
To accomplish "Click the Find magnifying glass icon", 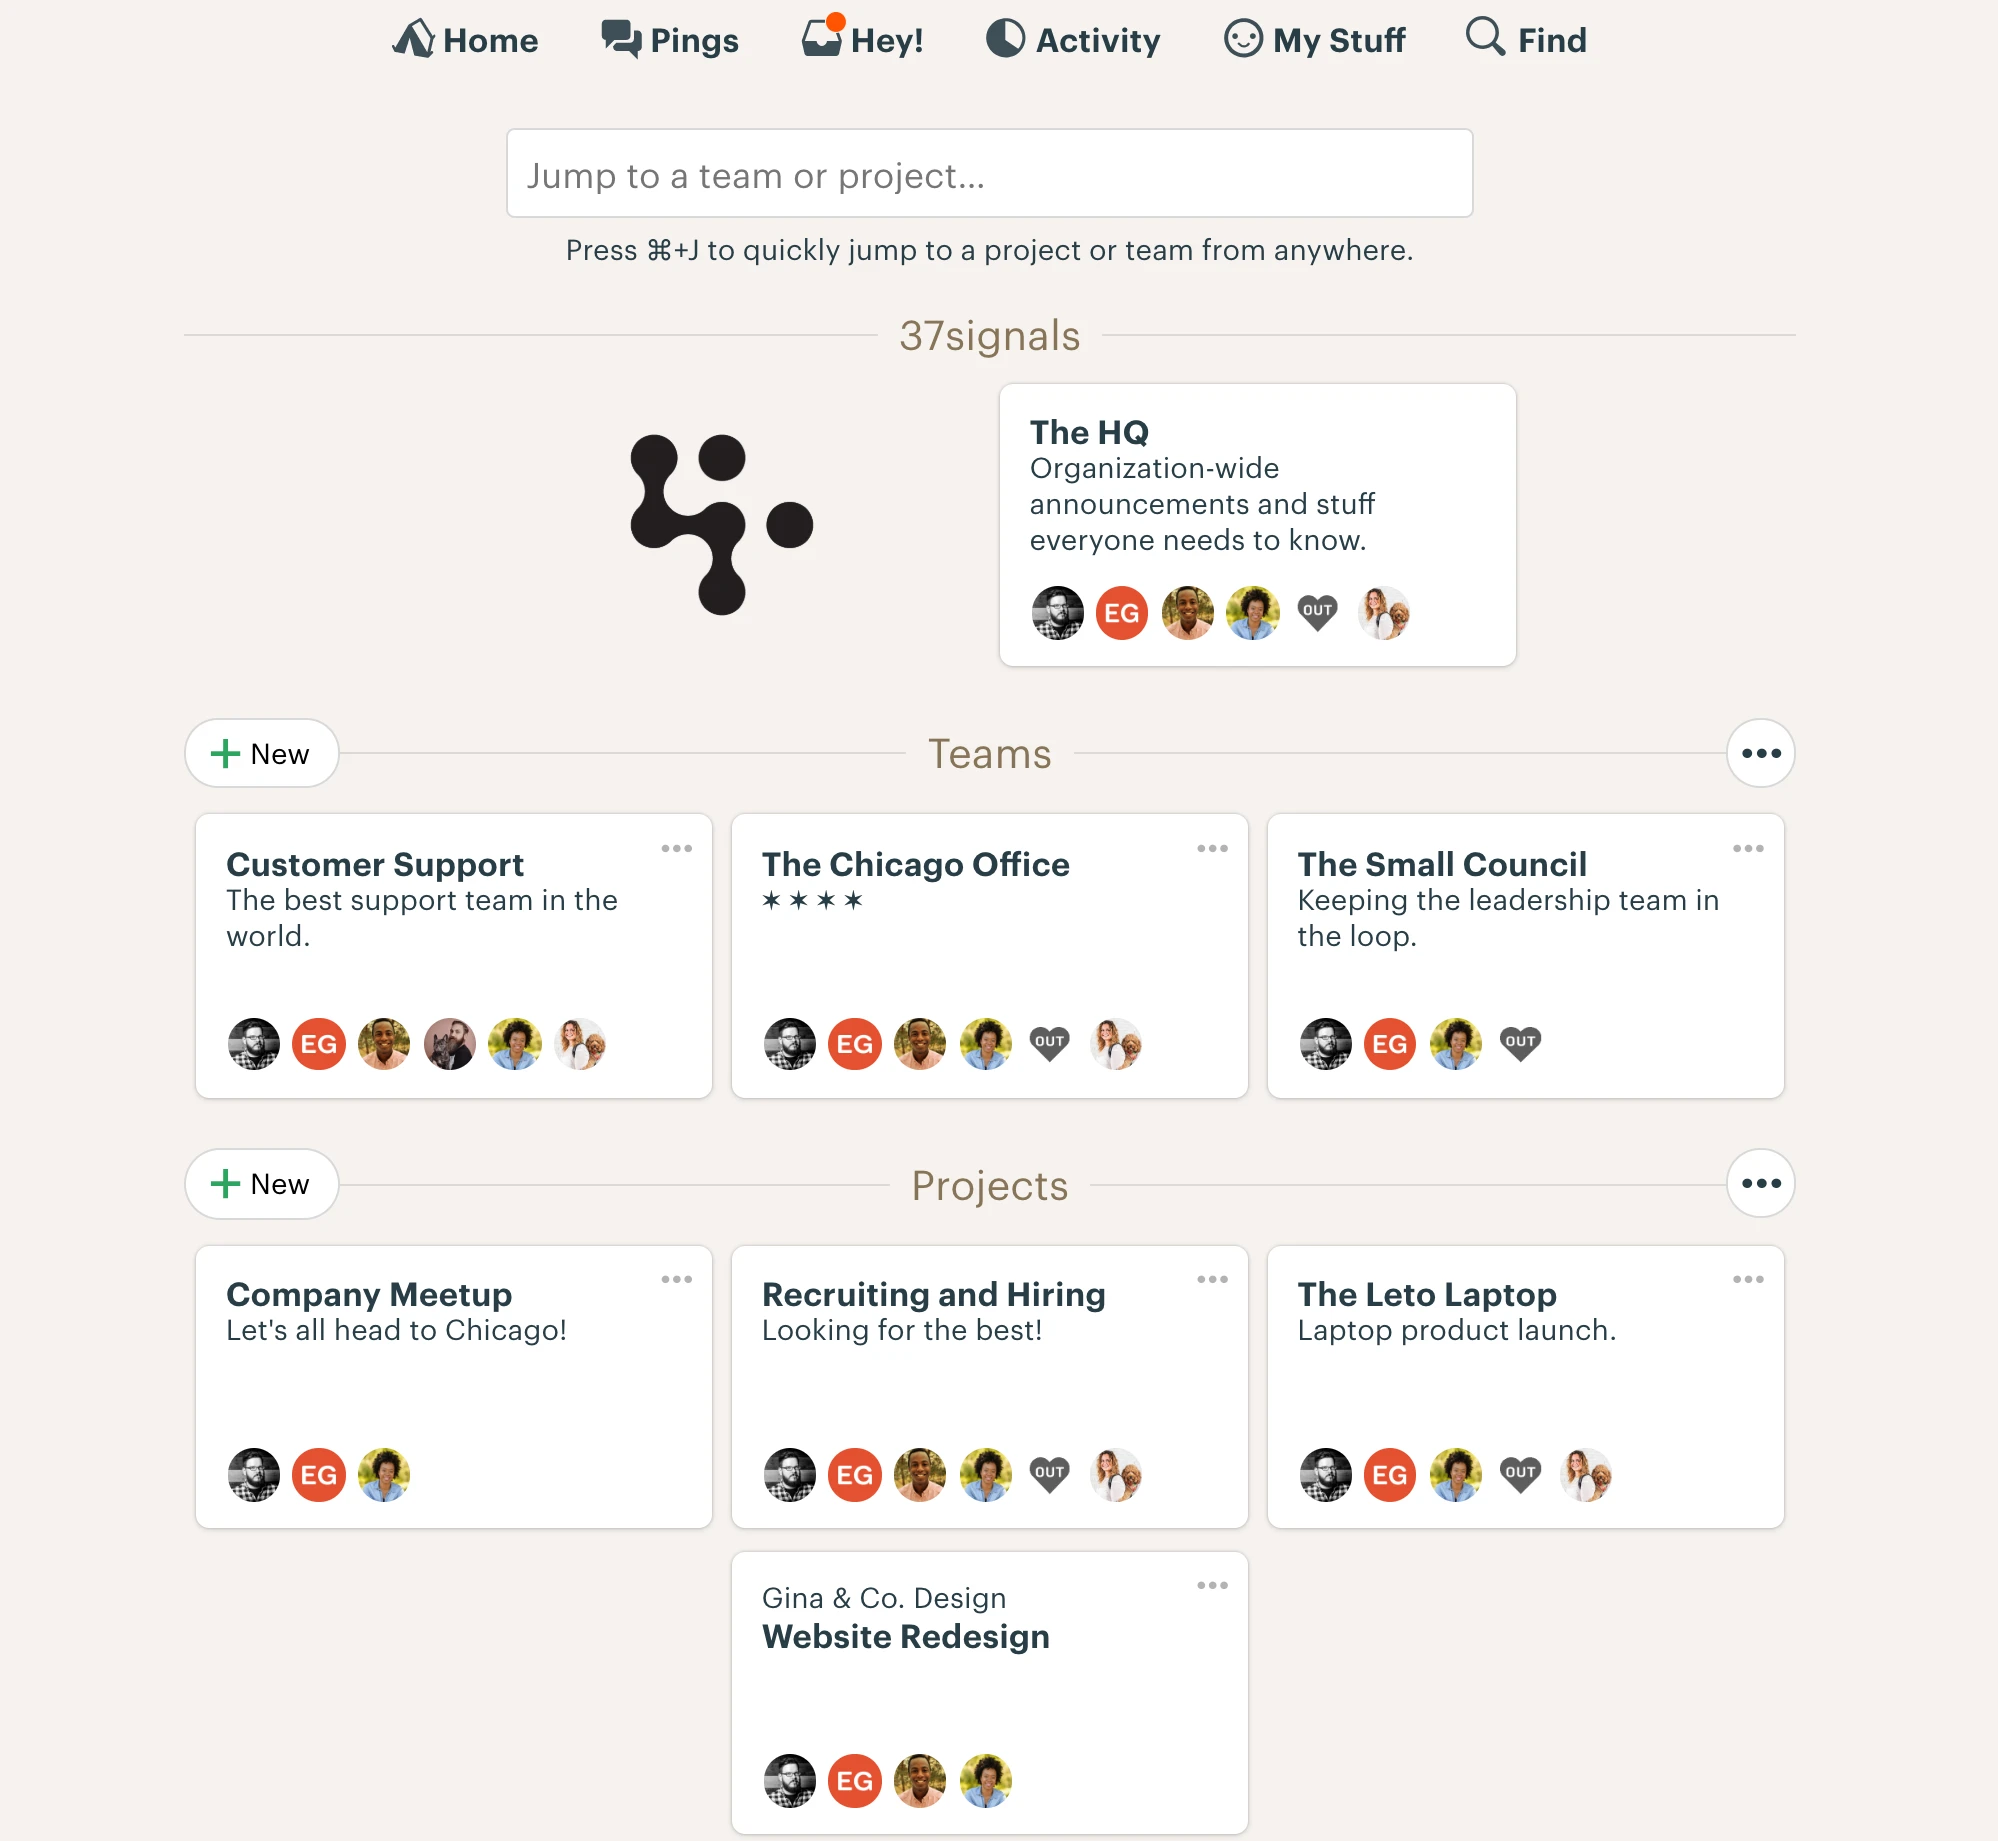I will click(1485, 37).
